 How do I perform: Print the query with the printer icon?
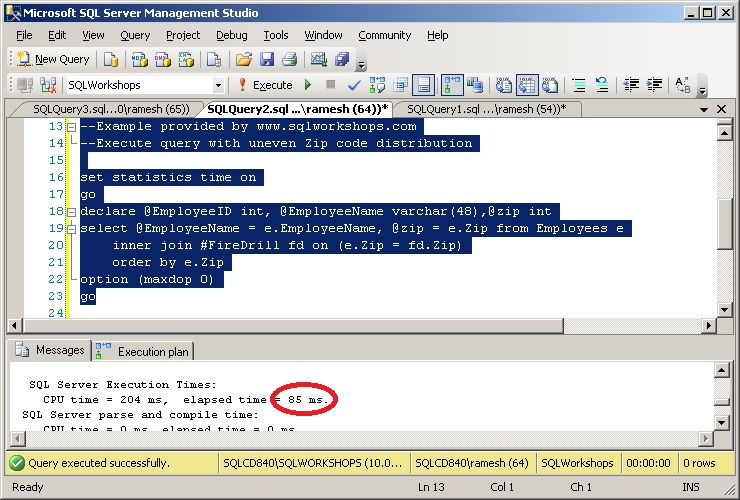point(289,59)
